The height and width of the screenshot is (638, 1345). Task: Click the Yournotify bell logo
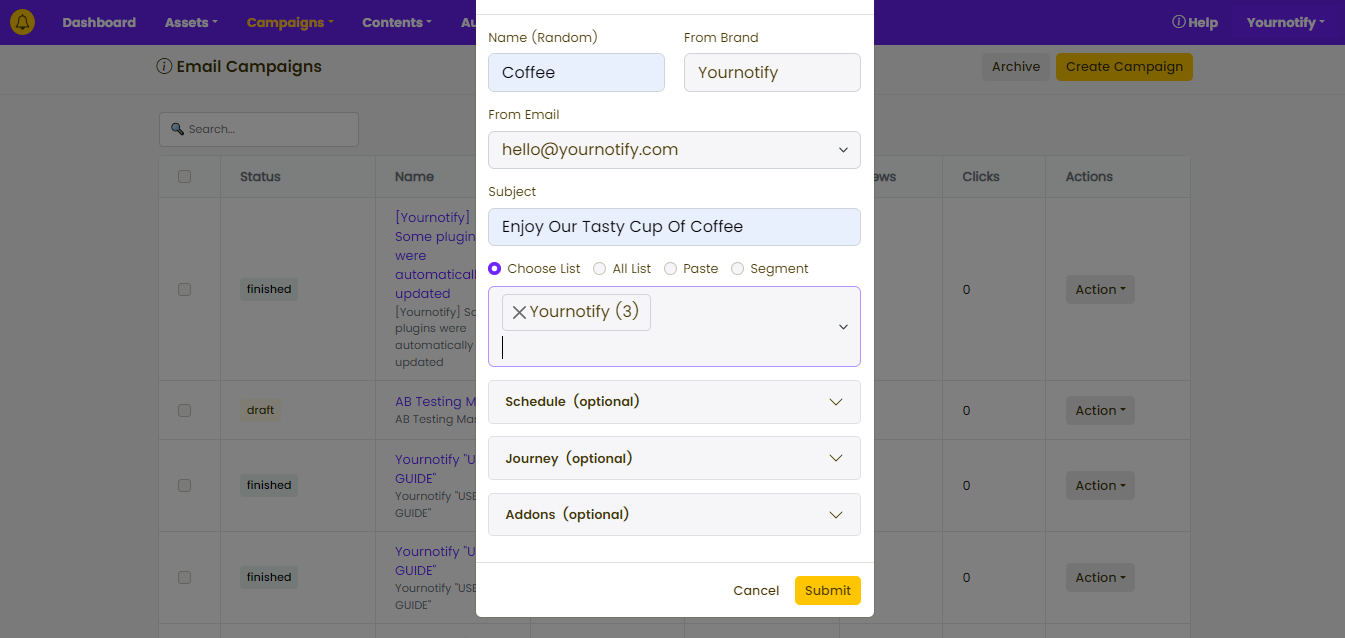tap(22, 22)
